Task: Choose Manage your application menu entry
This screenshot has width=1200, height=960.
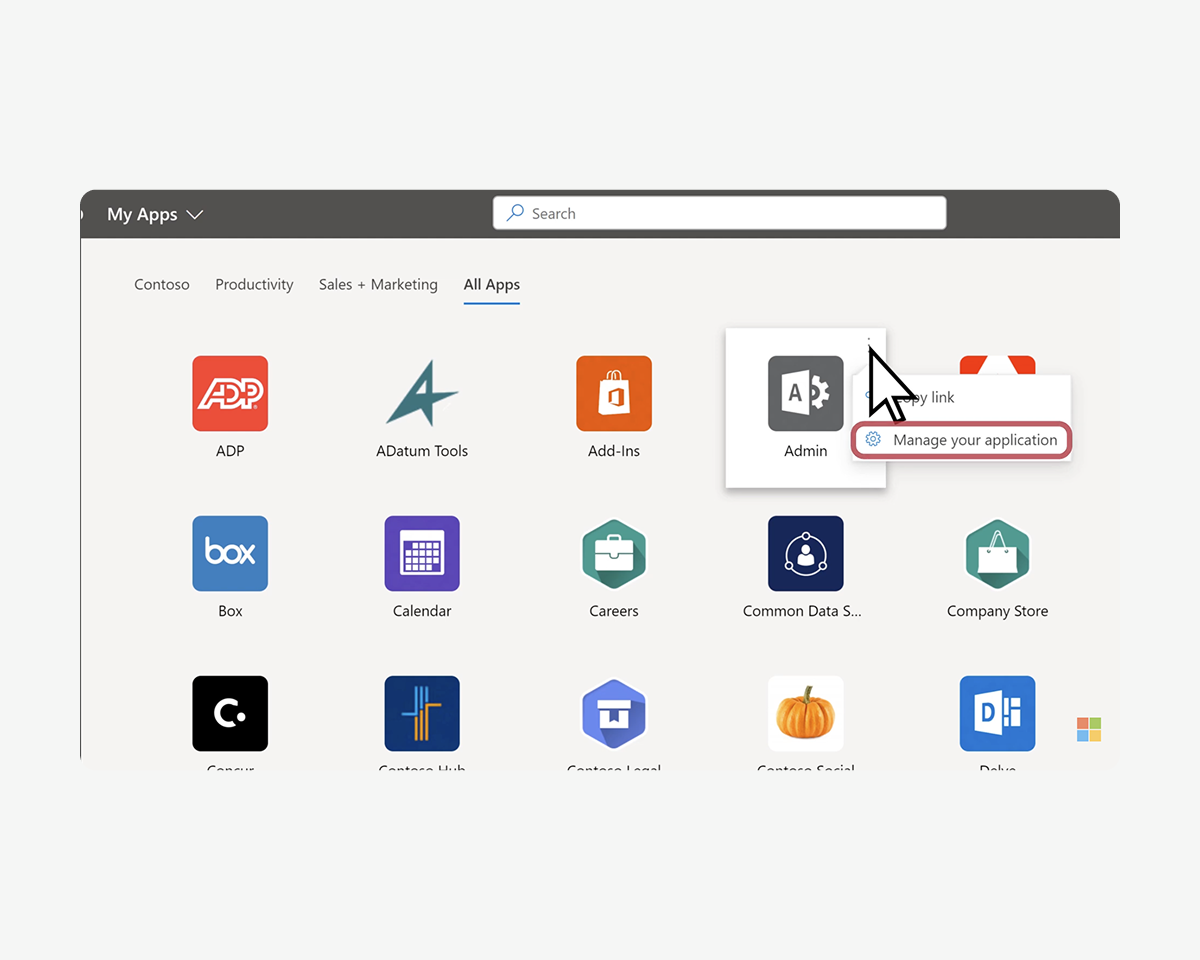Action: (961, 440)
